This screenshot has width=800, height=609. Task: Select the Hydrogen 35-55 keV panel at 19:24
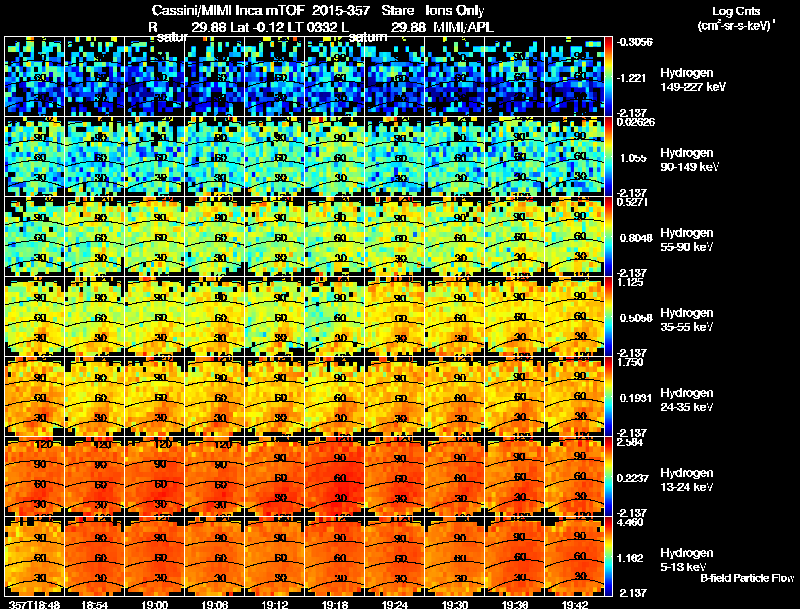tap(395, 316)
